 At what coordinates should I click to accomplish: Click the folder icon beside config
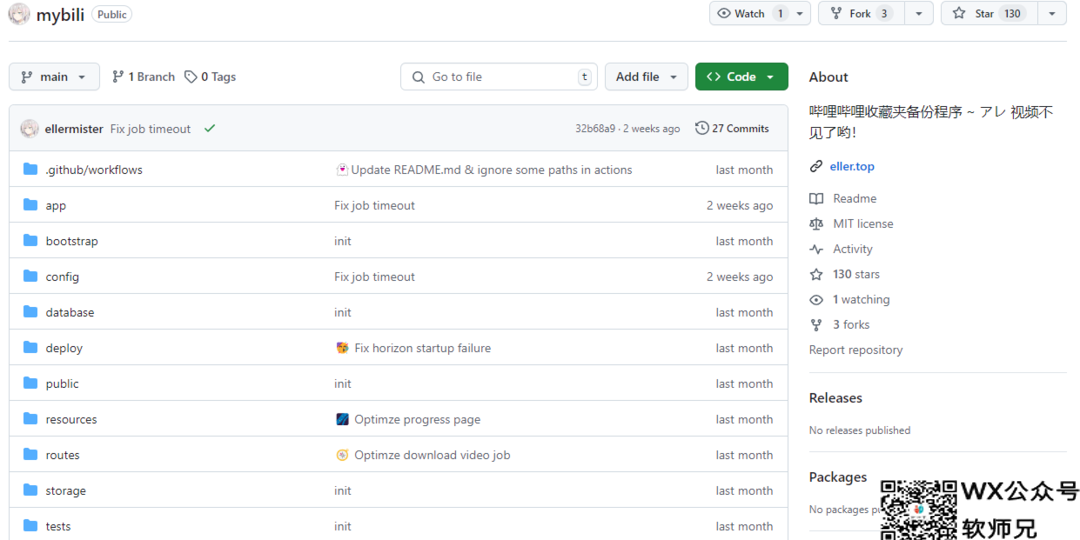coord(30,276)
